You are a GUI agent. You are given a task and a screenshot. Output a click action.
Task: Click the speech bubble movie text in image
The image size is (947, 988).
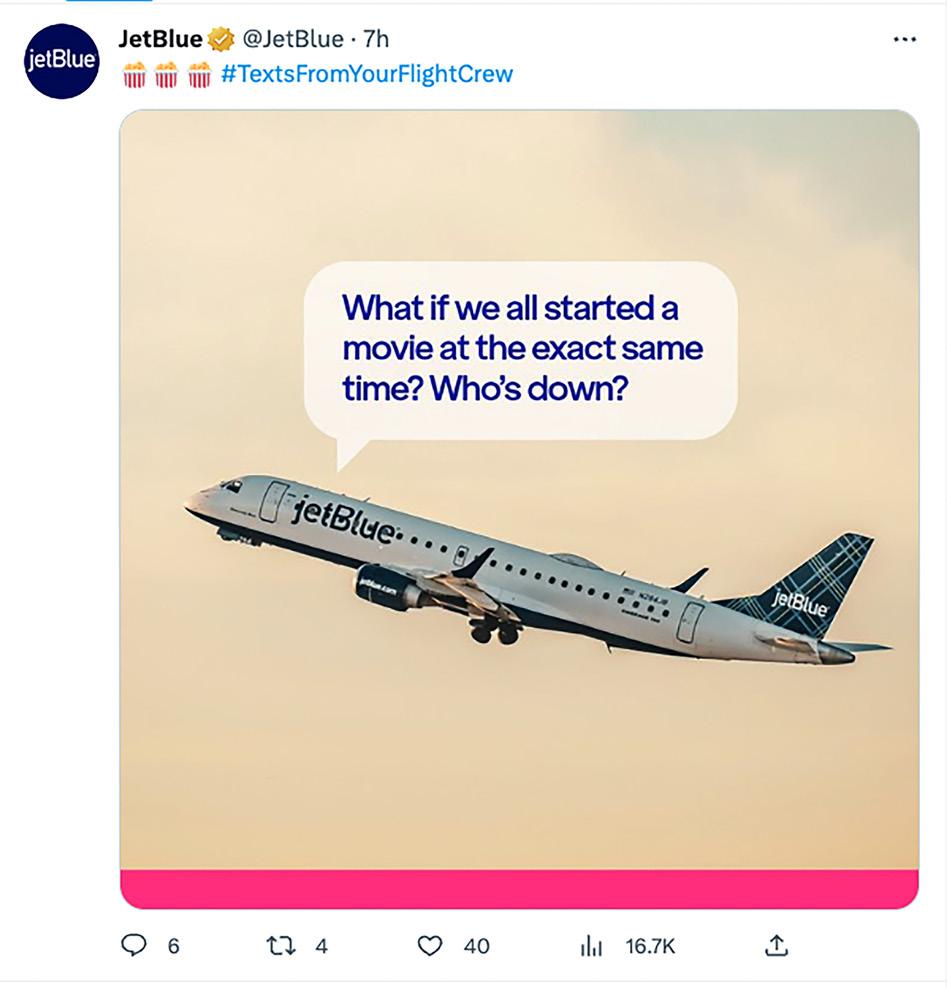521,348
